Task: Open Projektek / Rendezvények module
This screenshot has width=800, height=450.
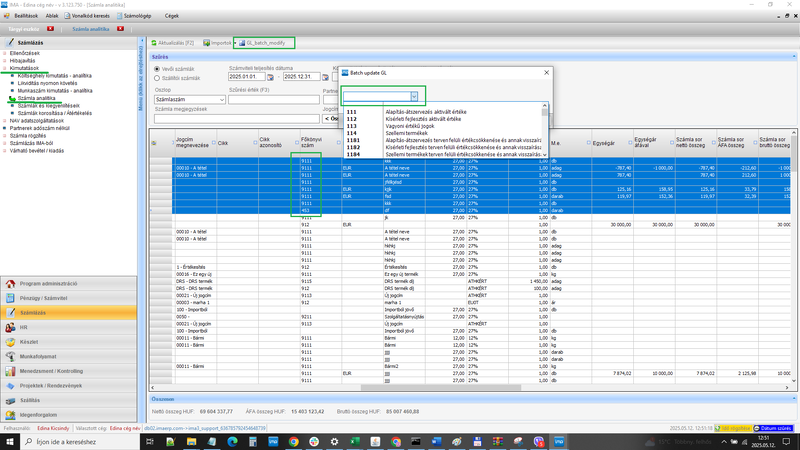Action: [69, 386]
